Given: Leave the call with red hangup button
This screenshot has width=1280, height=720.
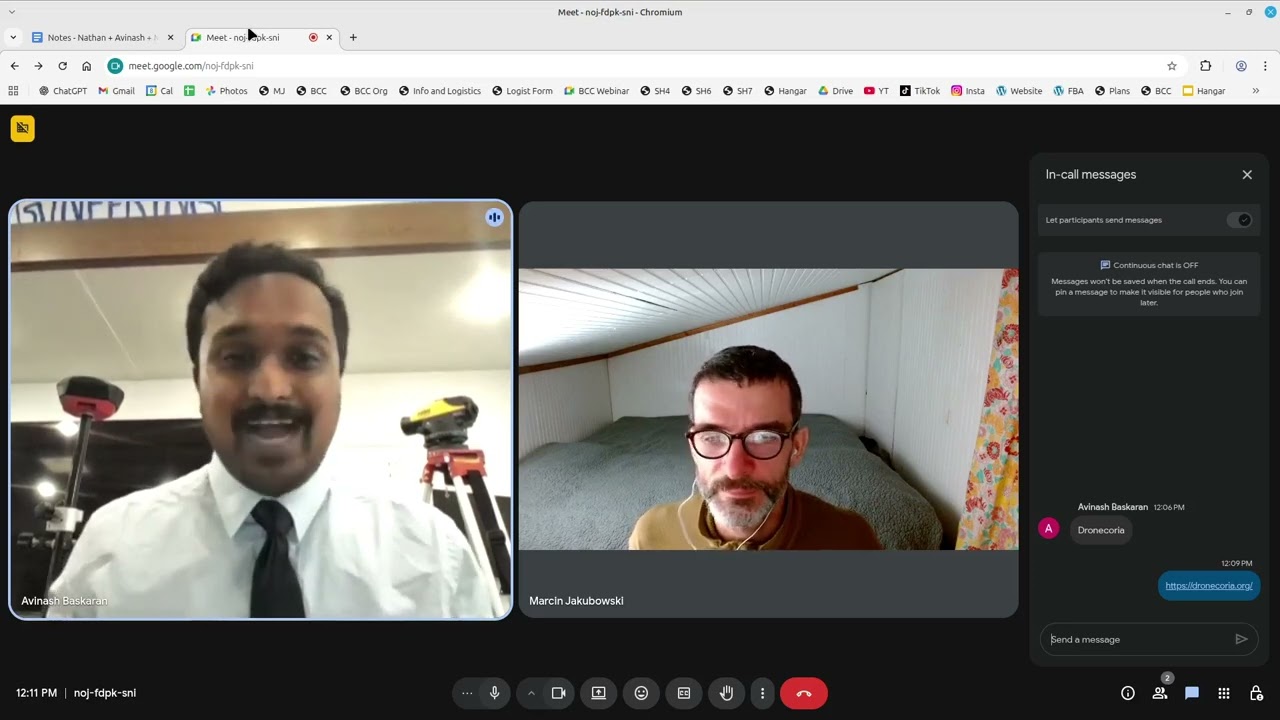Looking at the screenshot, I should 804,693.
